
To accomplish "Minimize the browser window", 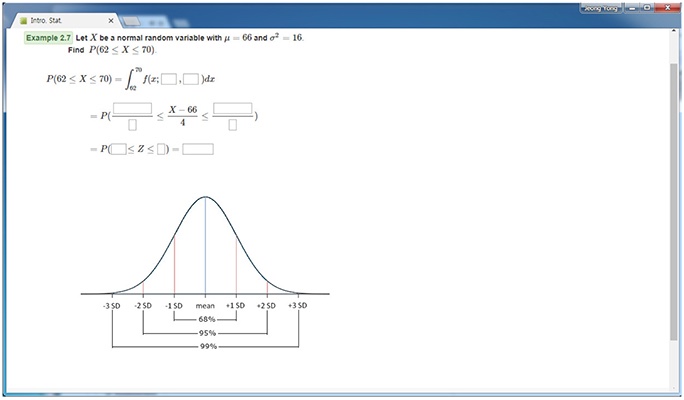I will click(x=634, y=7).
